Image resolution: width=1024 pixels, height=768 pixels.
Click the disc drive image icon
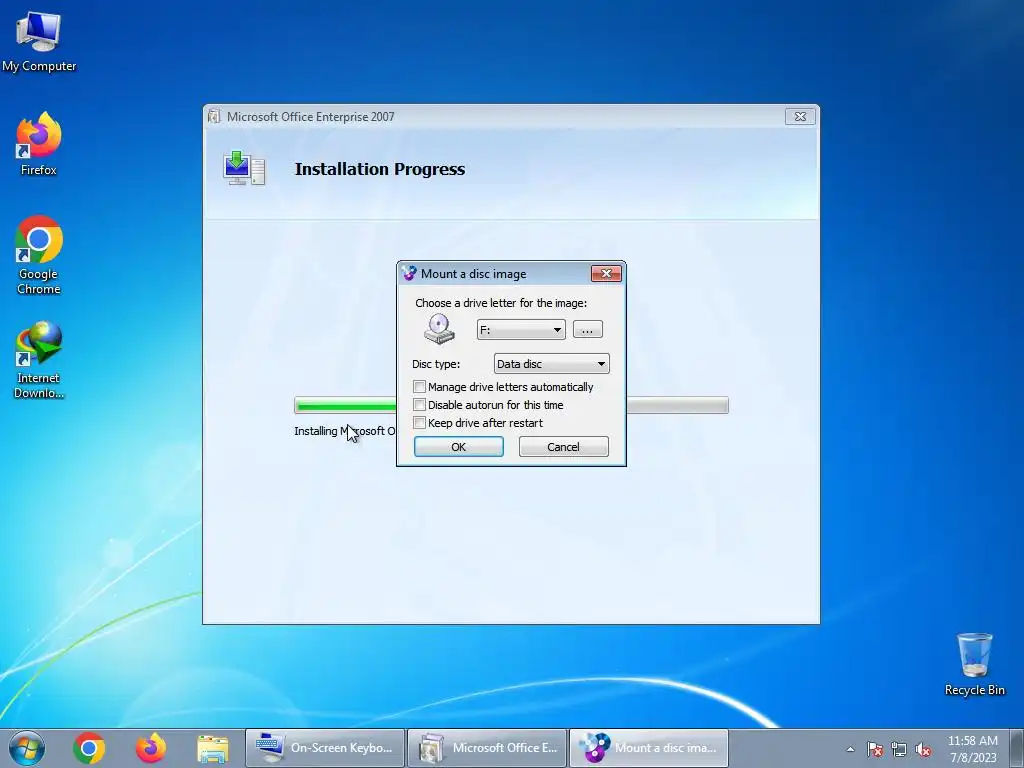(439, 328)
